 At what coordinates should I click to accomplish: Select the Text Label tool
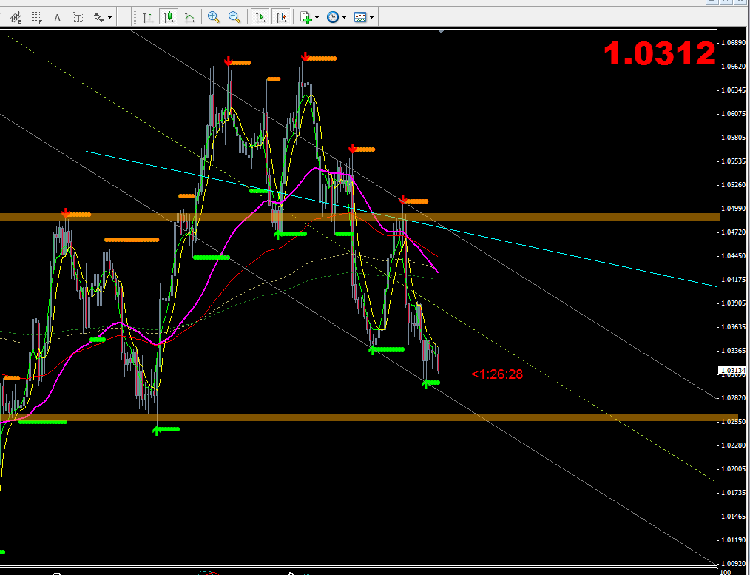78,18
